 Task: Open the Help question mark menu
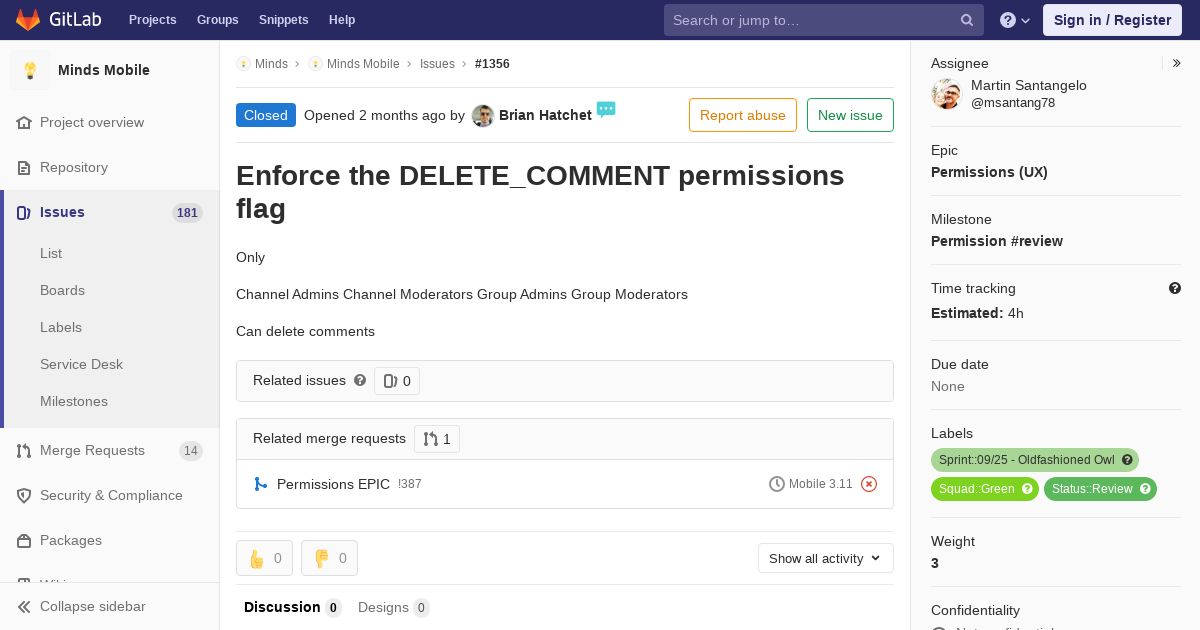1015,20
